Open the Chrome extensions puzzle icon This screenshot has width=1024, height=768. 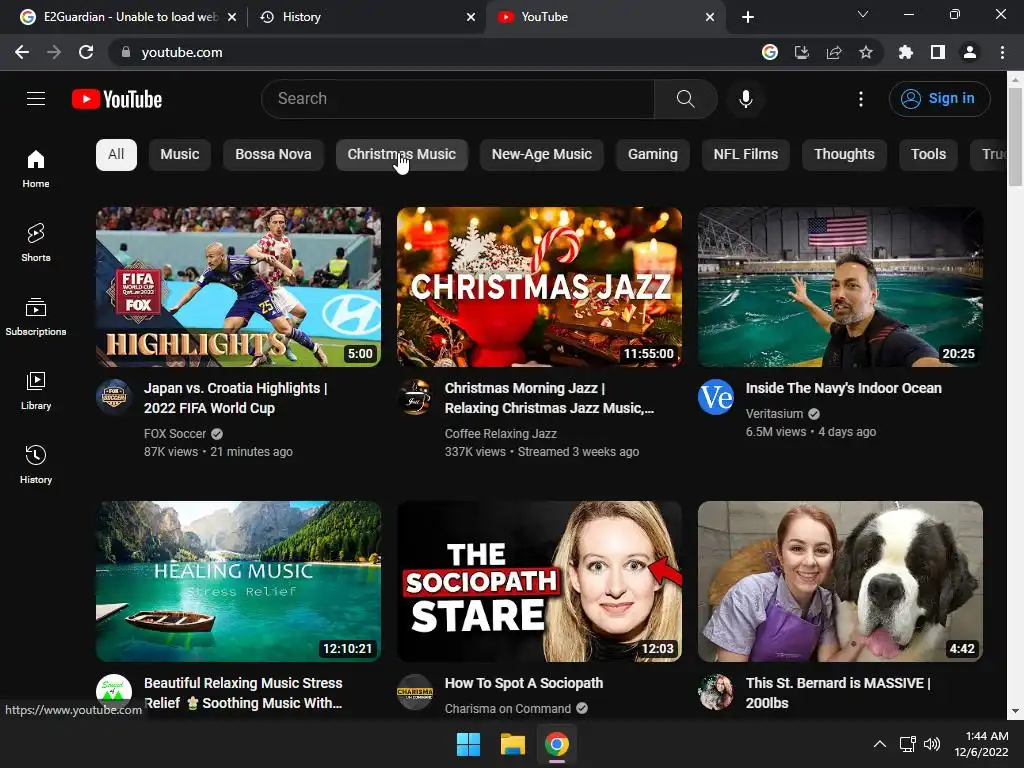coord(906,52)
